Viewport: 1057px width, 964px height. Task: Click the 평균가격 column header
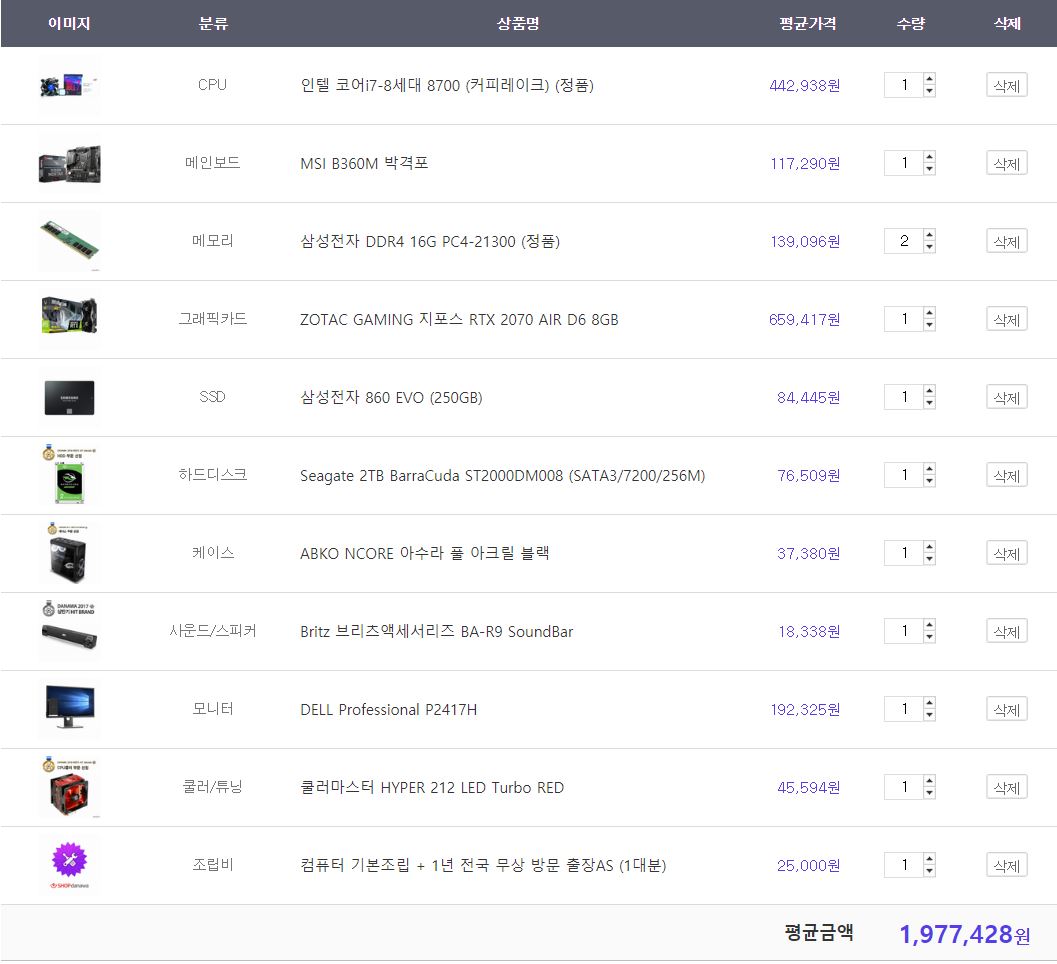(x=808, y=24)
